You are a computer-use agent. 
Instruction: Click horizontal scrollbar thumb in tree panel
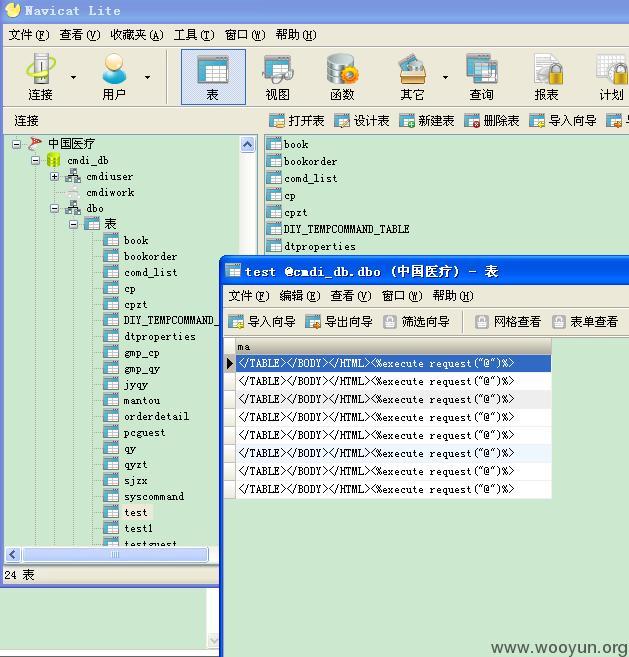coord(115,555)
